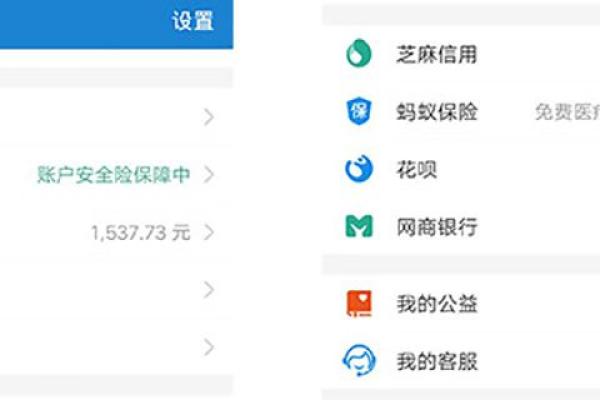Expand chevron next to 账户安全险保障中
The height and width of the screenshot is (400, 600).
pyautogui.click(x=209, y=175)
